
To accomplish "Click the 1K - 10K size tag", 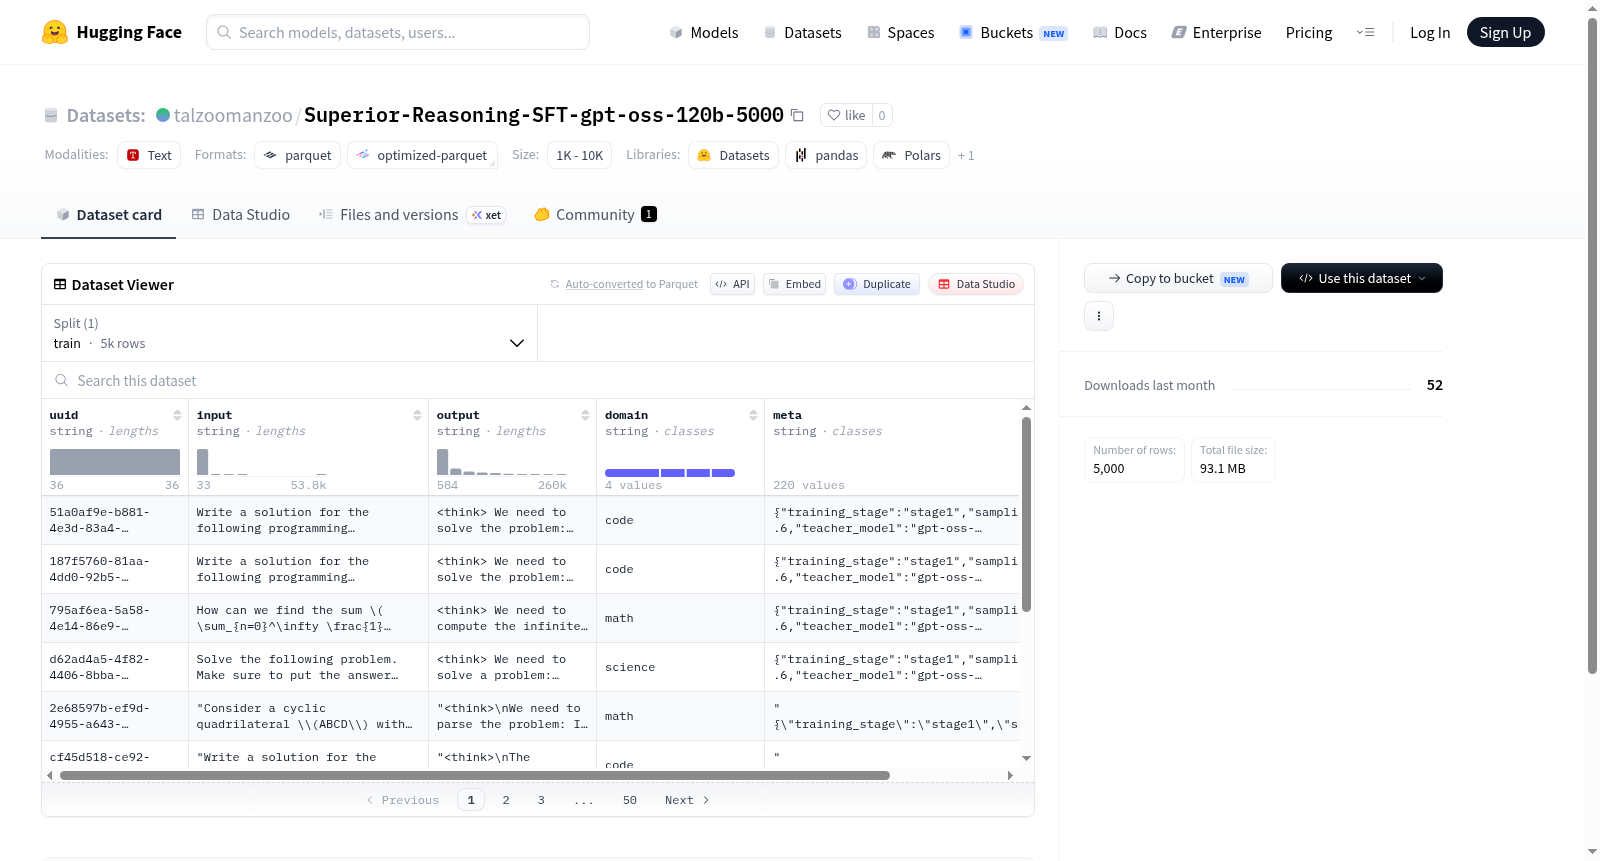I will (579, 155).
